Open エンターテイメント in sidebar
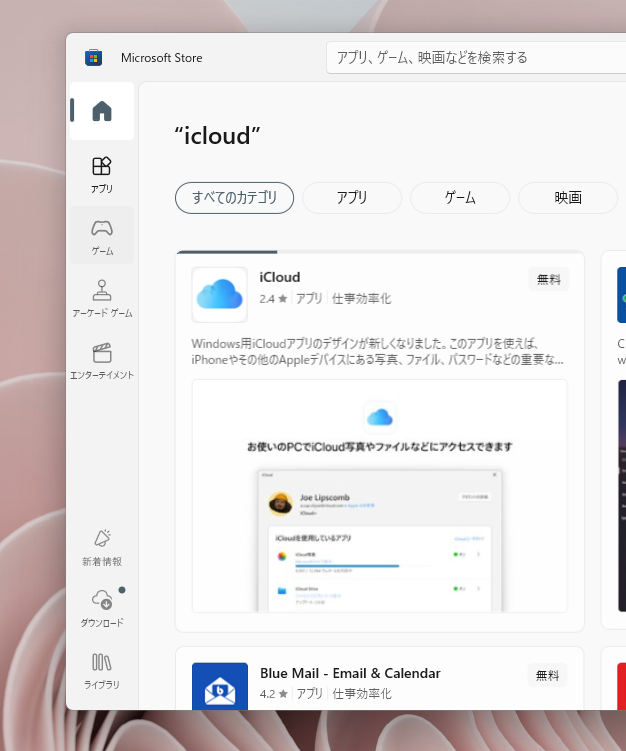Viewport: 626px width, 751px height. click(102, 361)
